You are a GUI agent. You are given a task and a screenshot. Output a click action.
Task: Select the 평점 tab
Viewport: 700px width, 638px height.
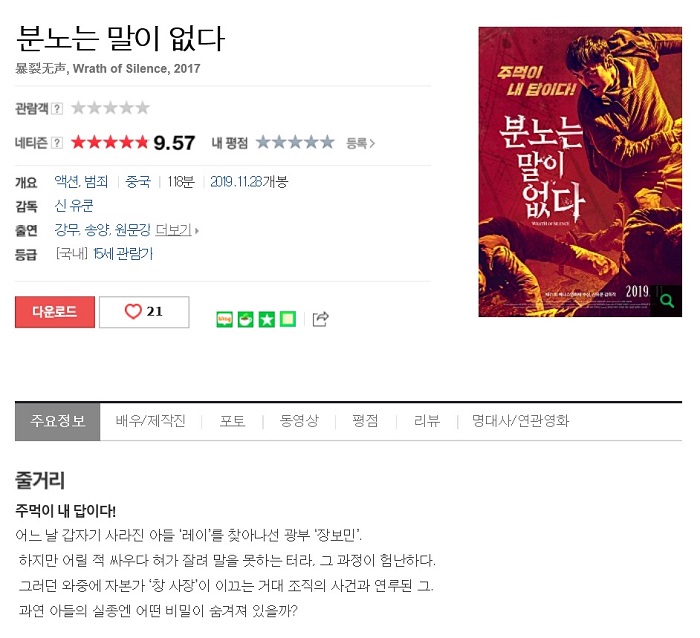point(365,421)
